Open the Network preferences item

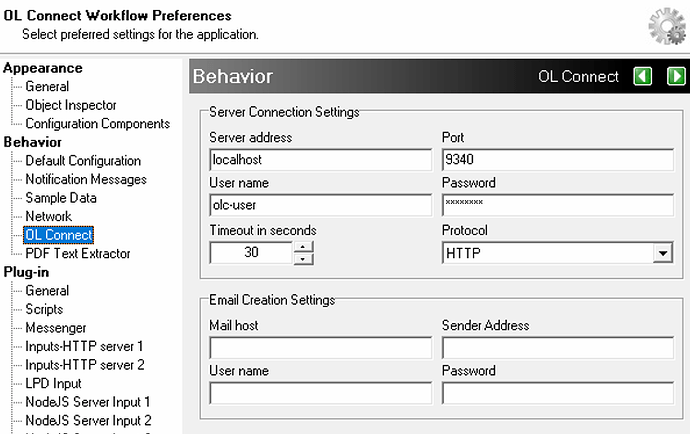(48, 217)
